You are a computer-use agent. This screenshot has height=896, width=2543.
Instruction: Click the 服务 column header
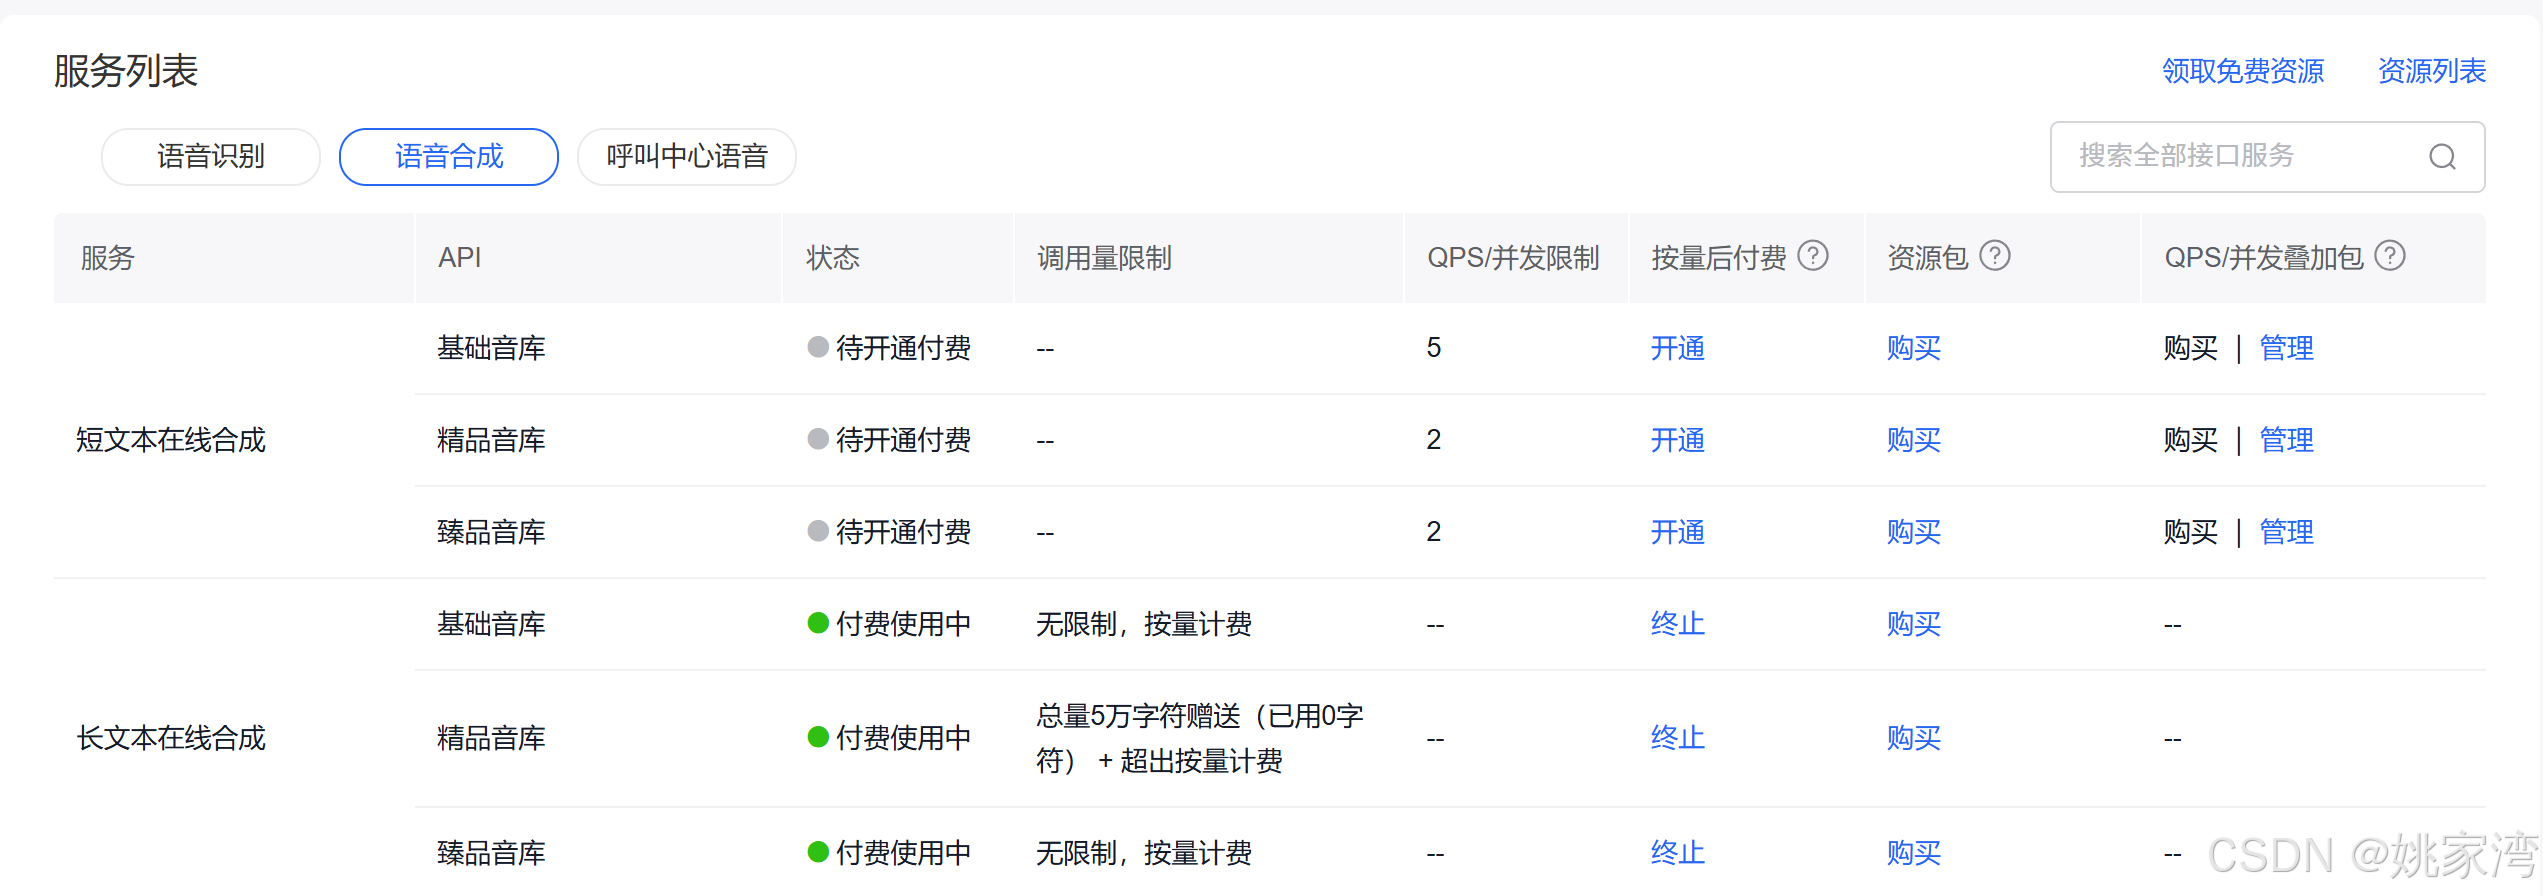107,258
